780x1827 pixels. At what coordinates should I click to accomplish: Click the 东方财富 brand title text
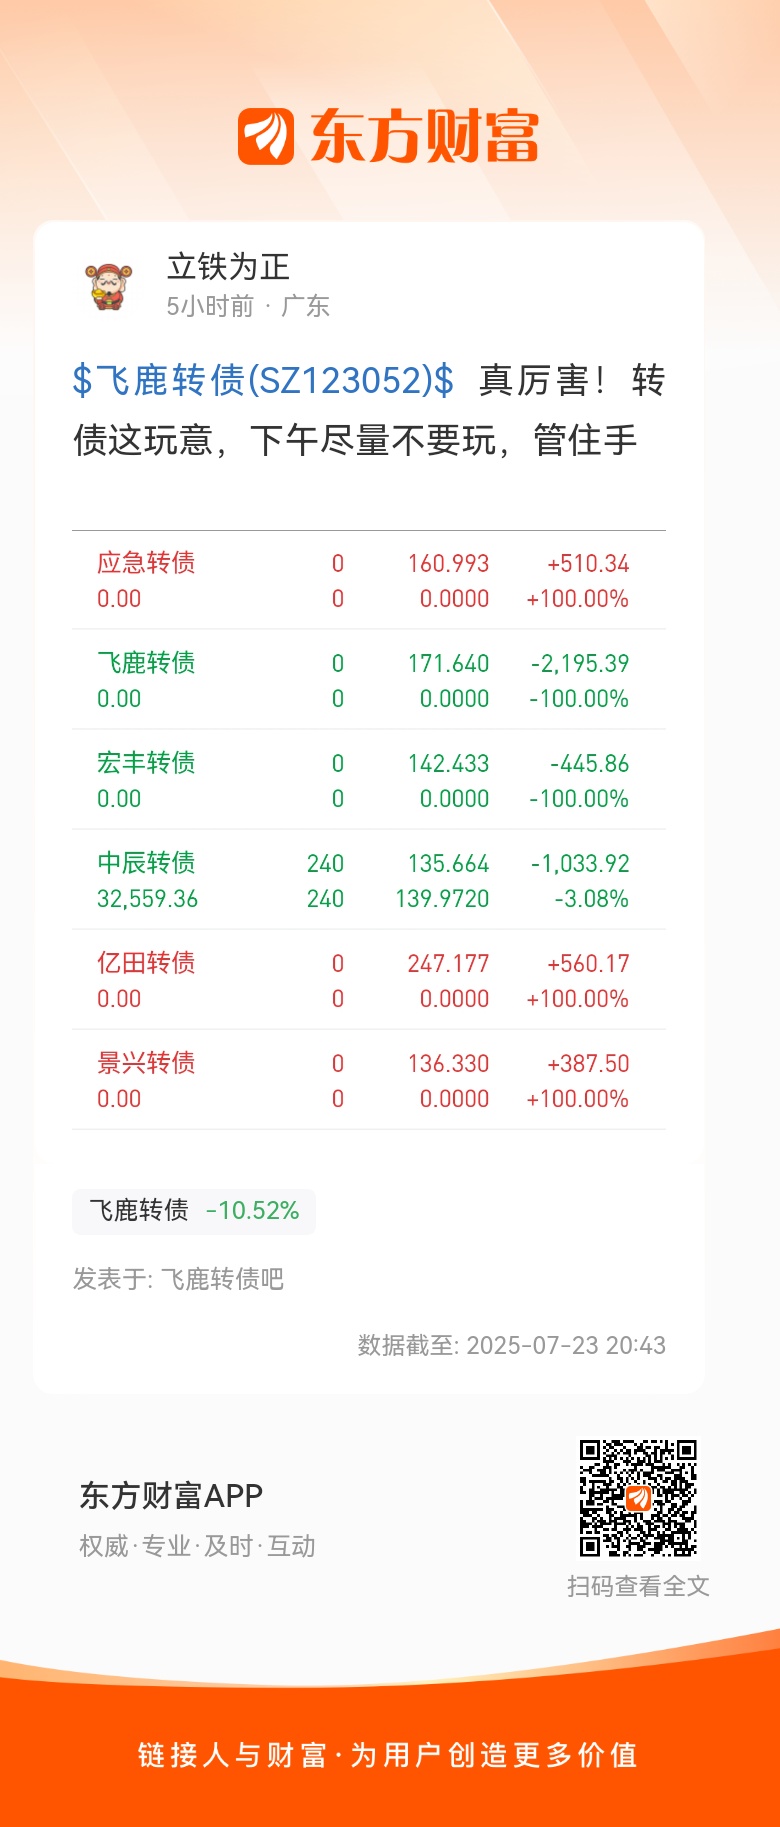coord(424,137)
